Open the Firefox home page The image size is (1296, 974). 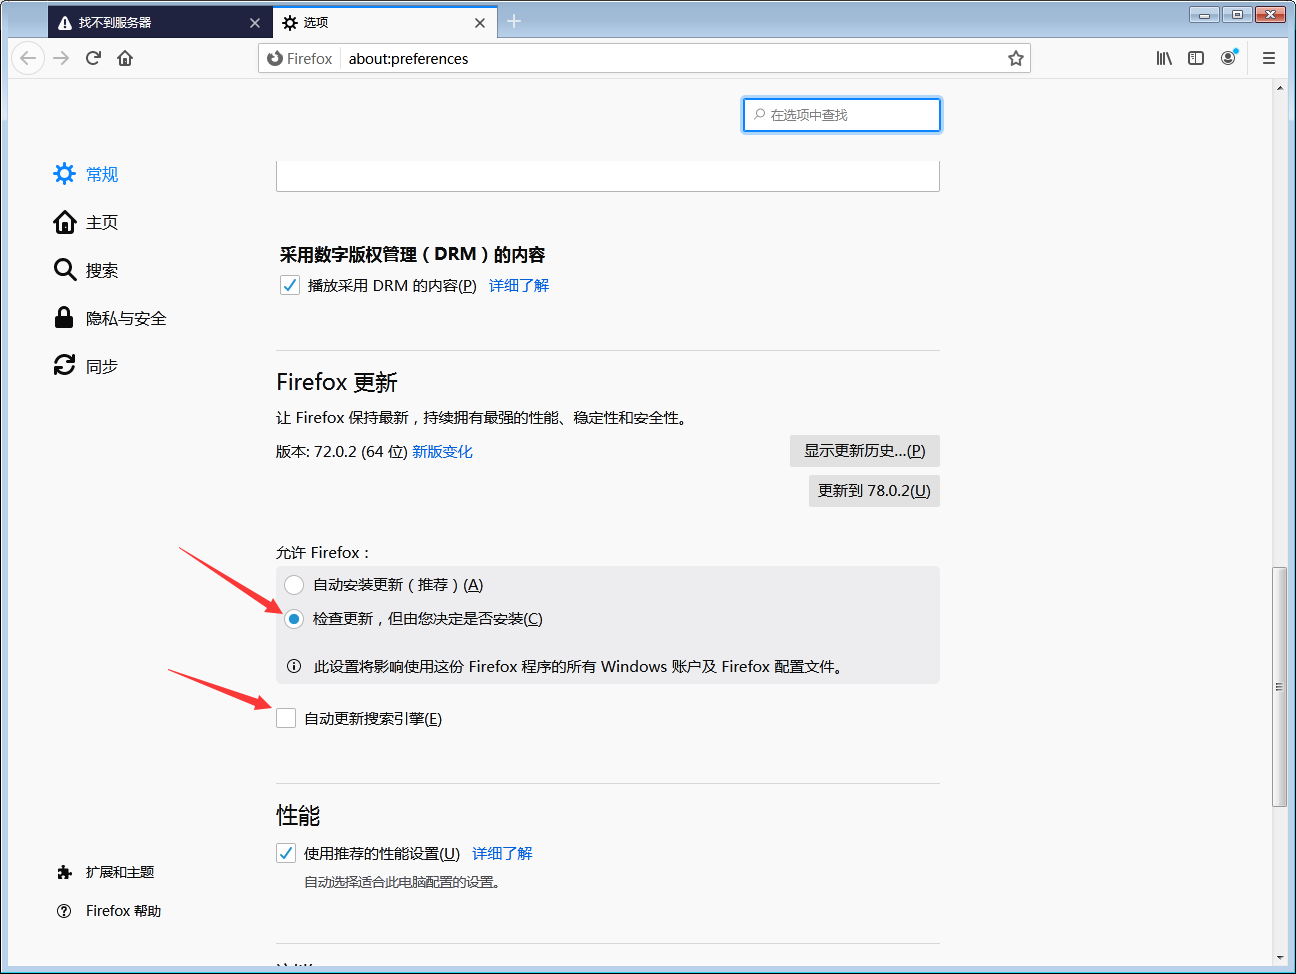[125, 58]
